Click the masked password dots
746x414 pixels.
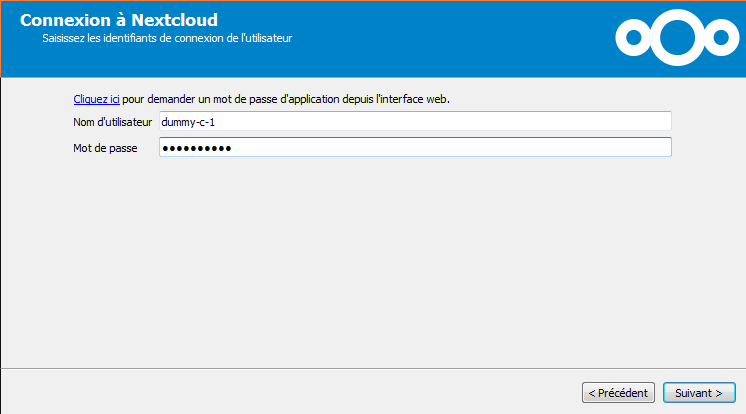pyautogui.click(x=197, y=148)
